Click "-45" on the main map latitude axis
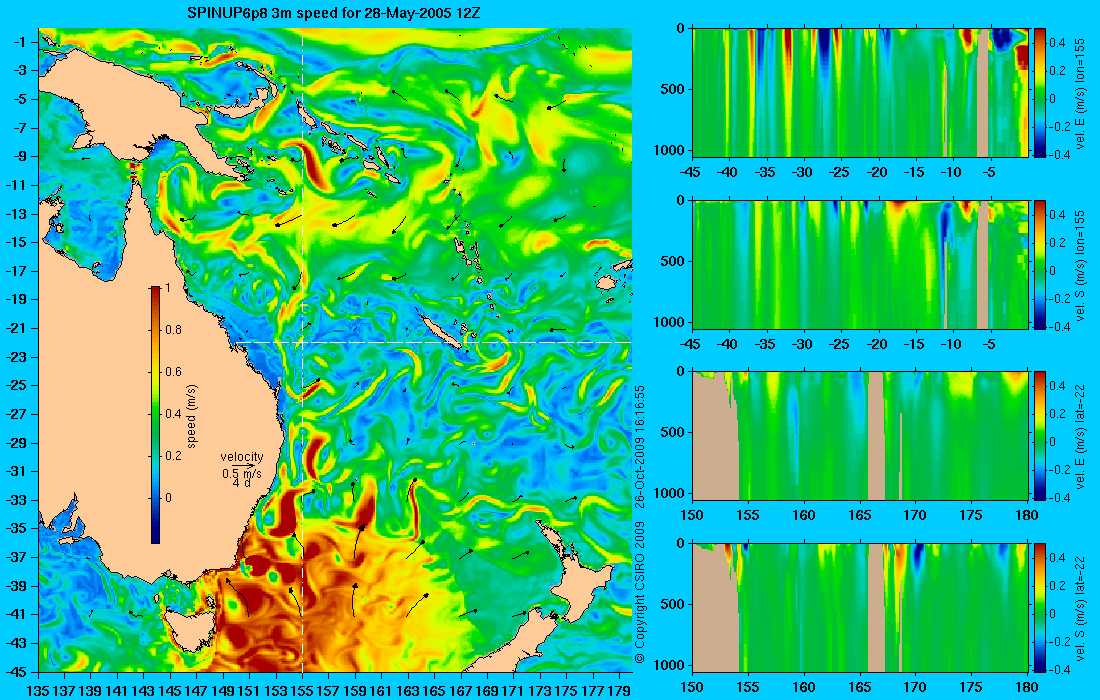The height and width of the screenshot is (700, 1100). pos(16,671)
